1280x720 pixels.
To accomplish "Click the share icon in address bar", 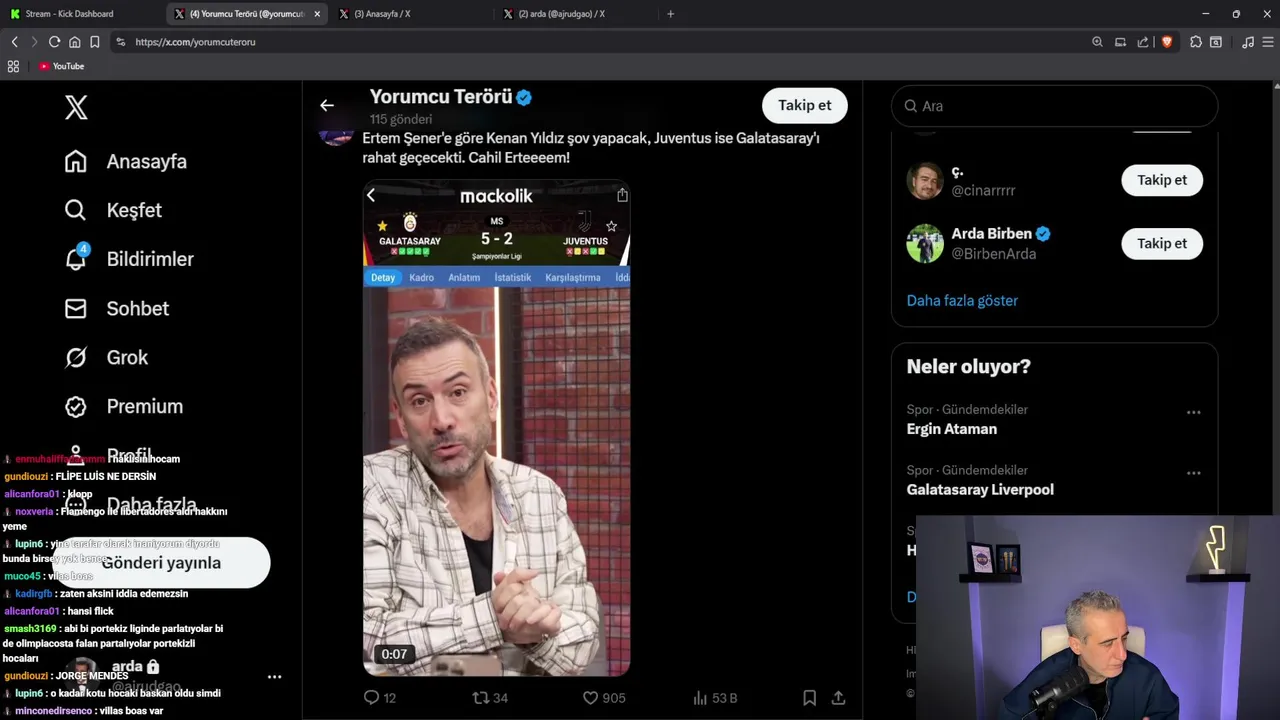I will click(x=1143, y=42).
